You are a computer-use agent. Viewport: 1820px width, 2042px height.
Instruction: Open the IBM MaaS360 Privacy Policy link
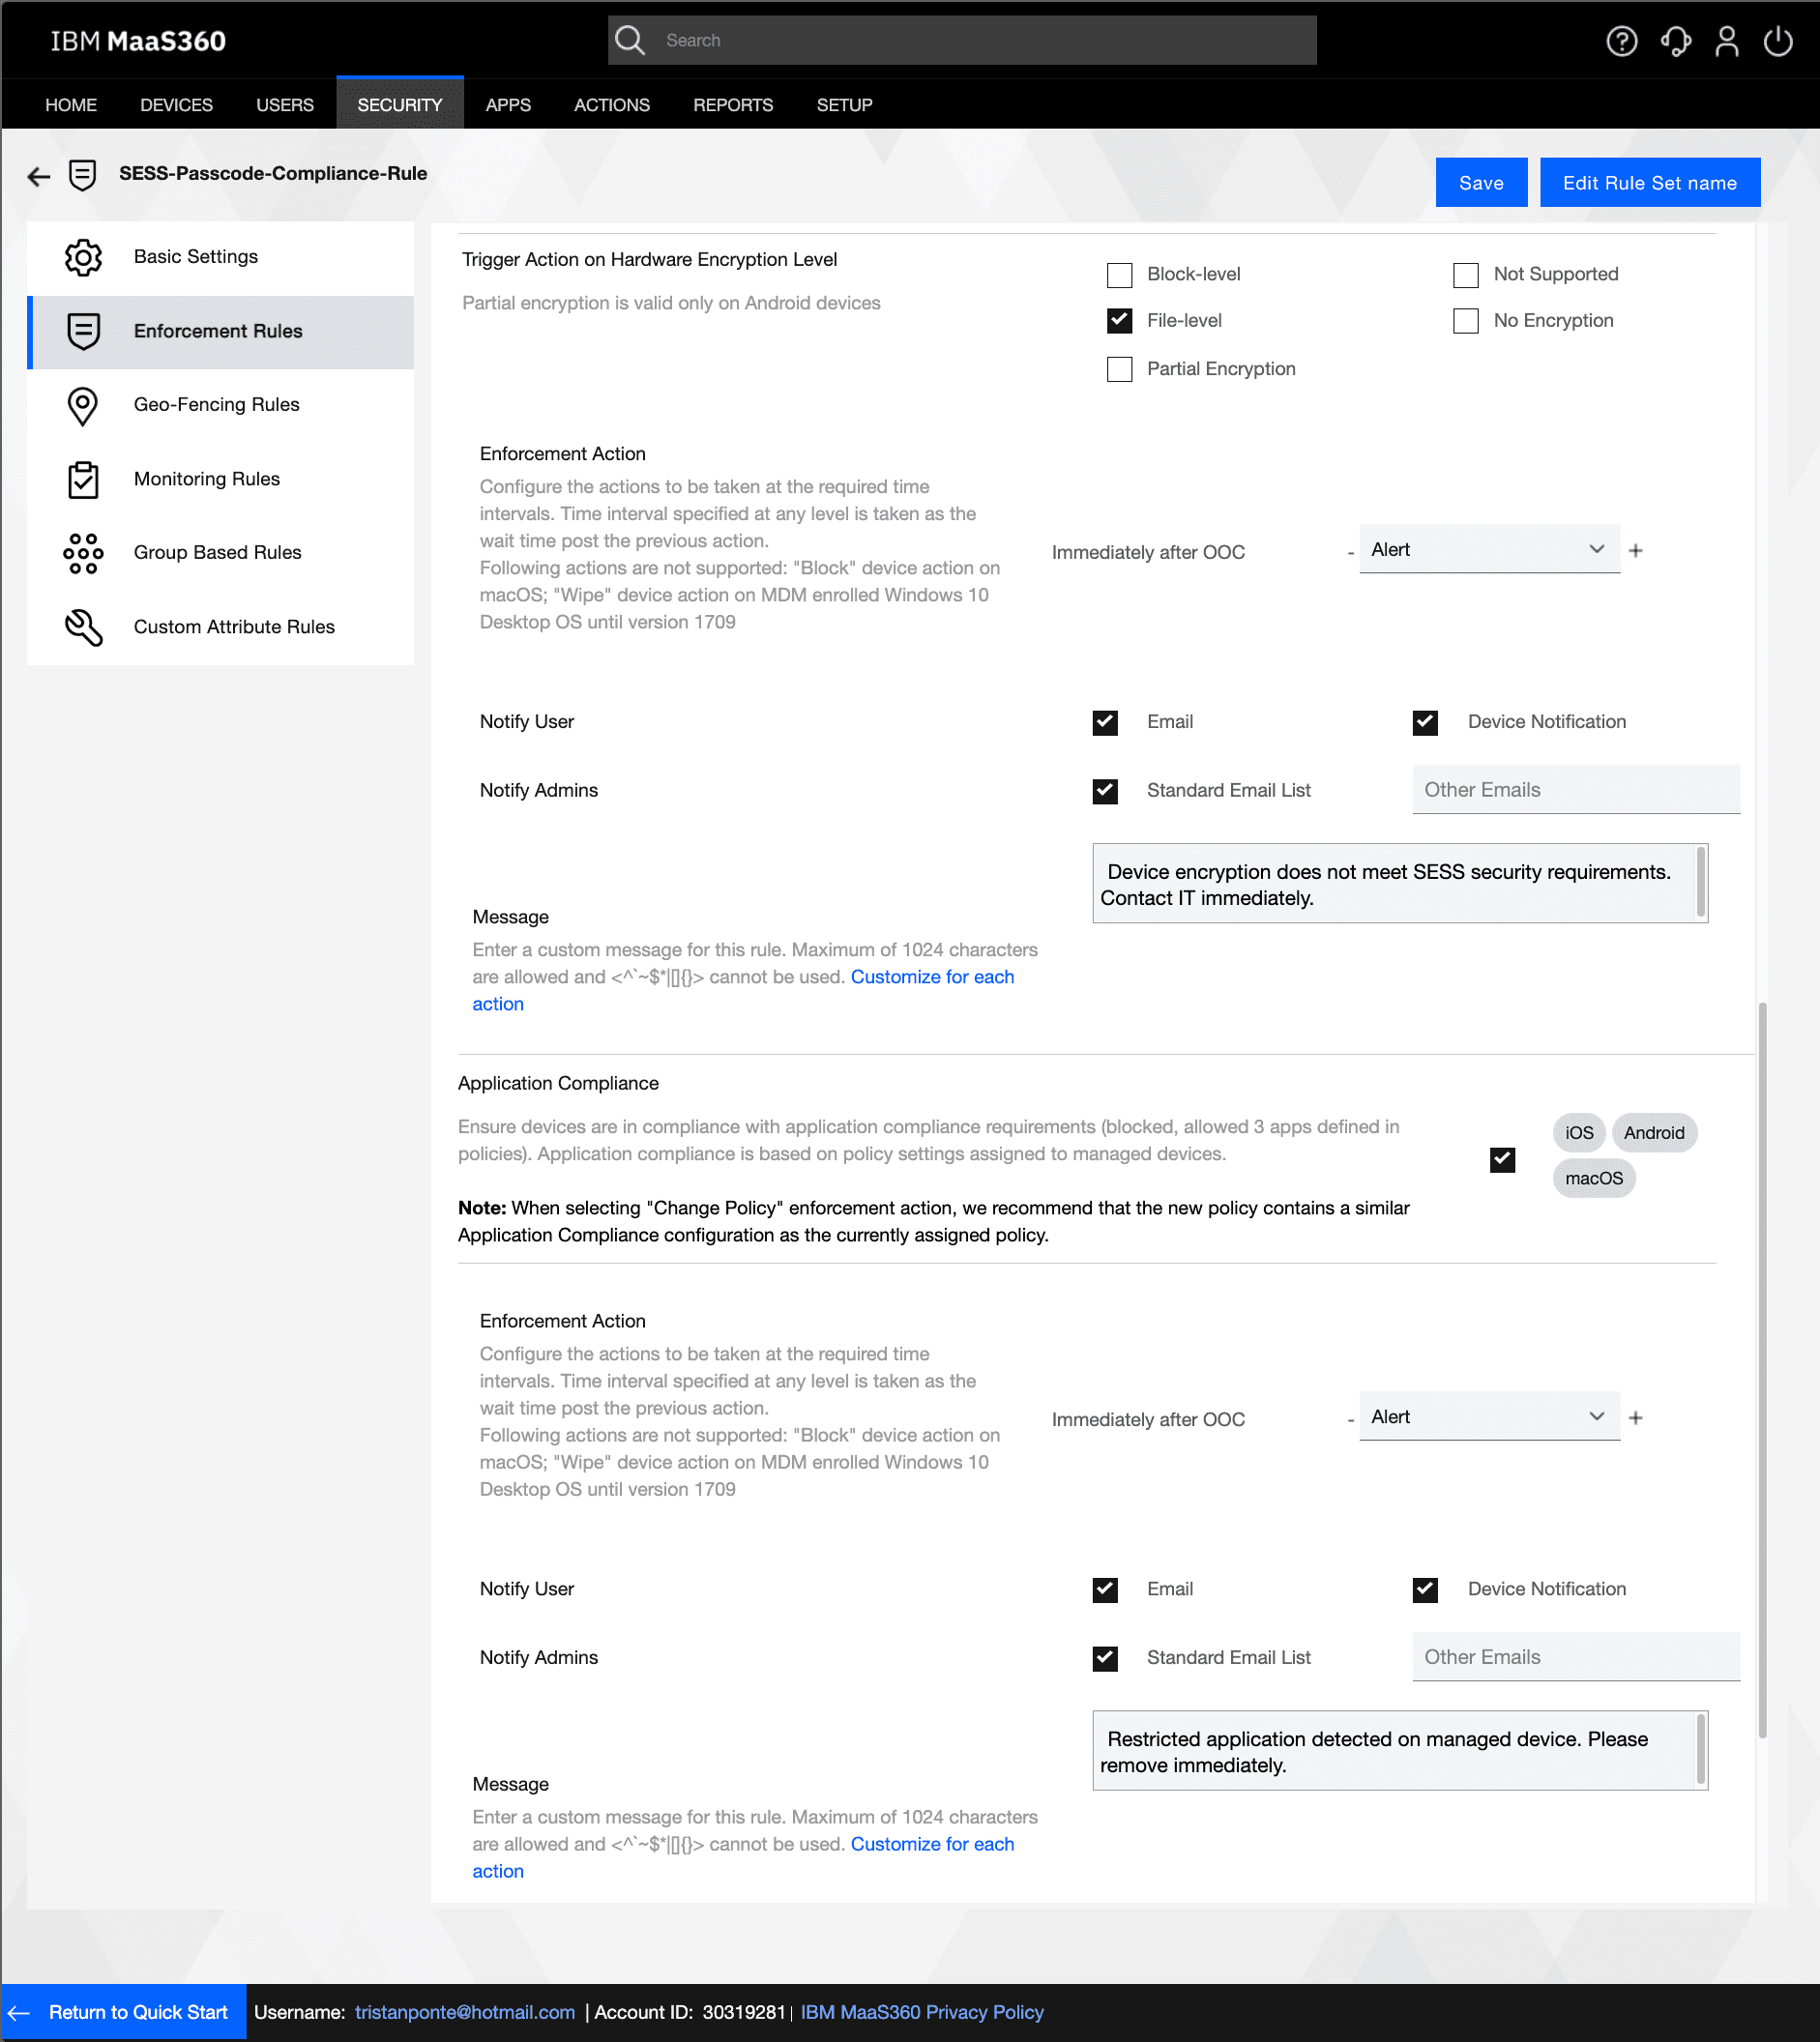921,2012
